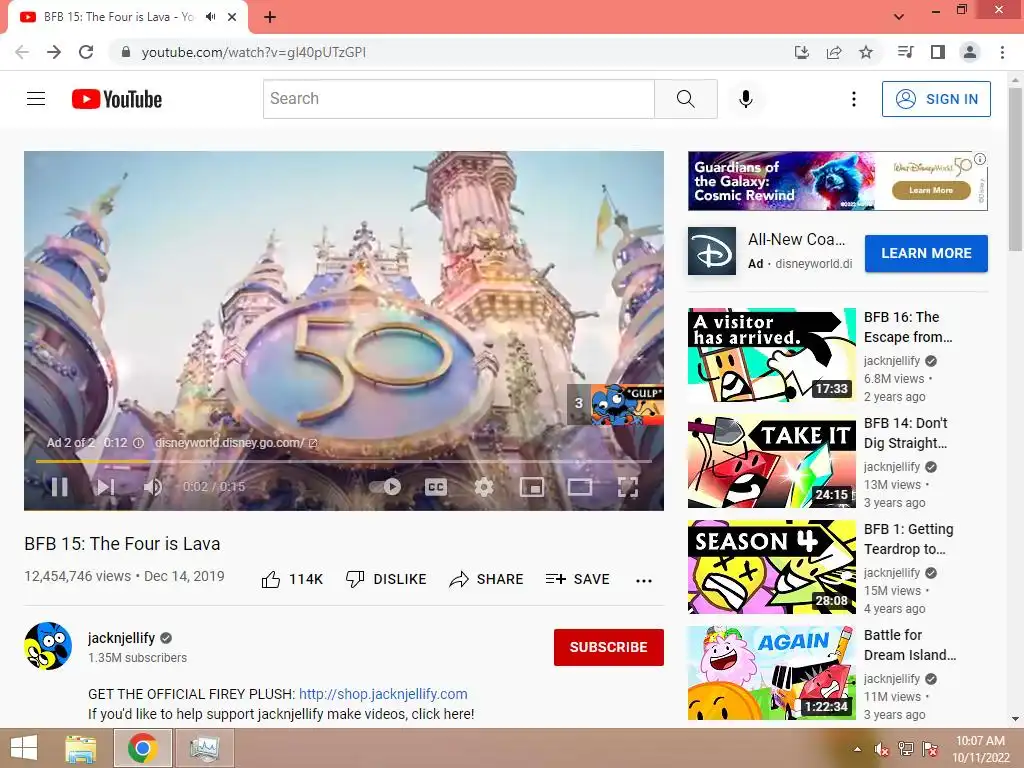The image size is (1024, 768).
Task: Enter full screen mode
Action: click(x=628, y=487)
